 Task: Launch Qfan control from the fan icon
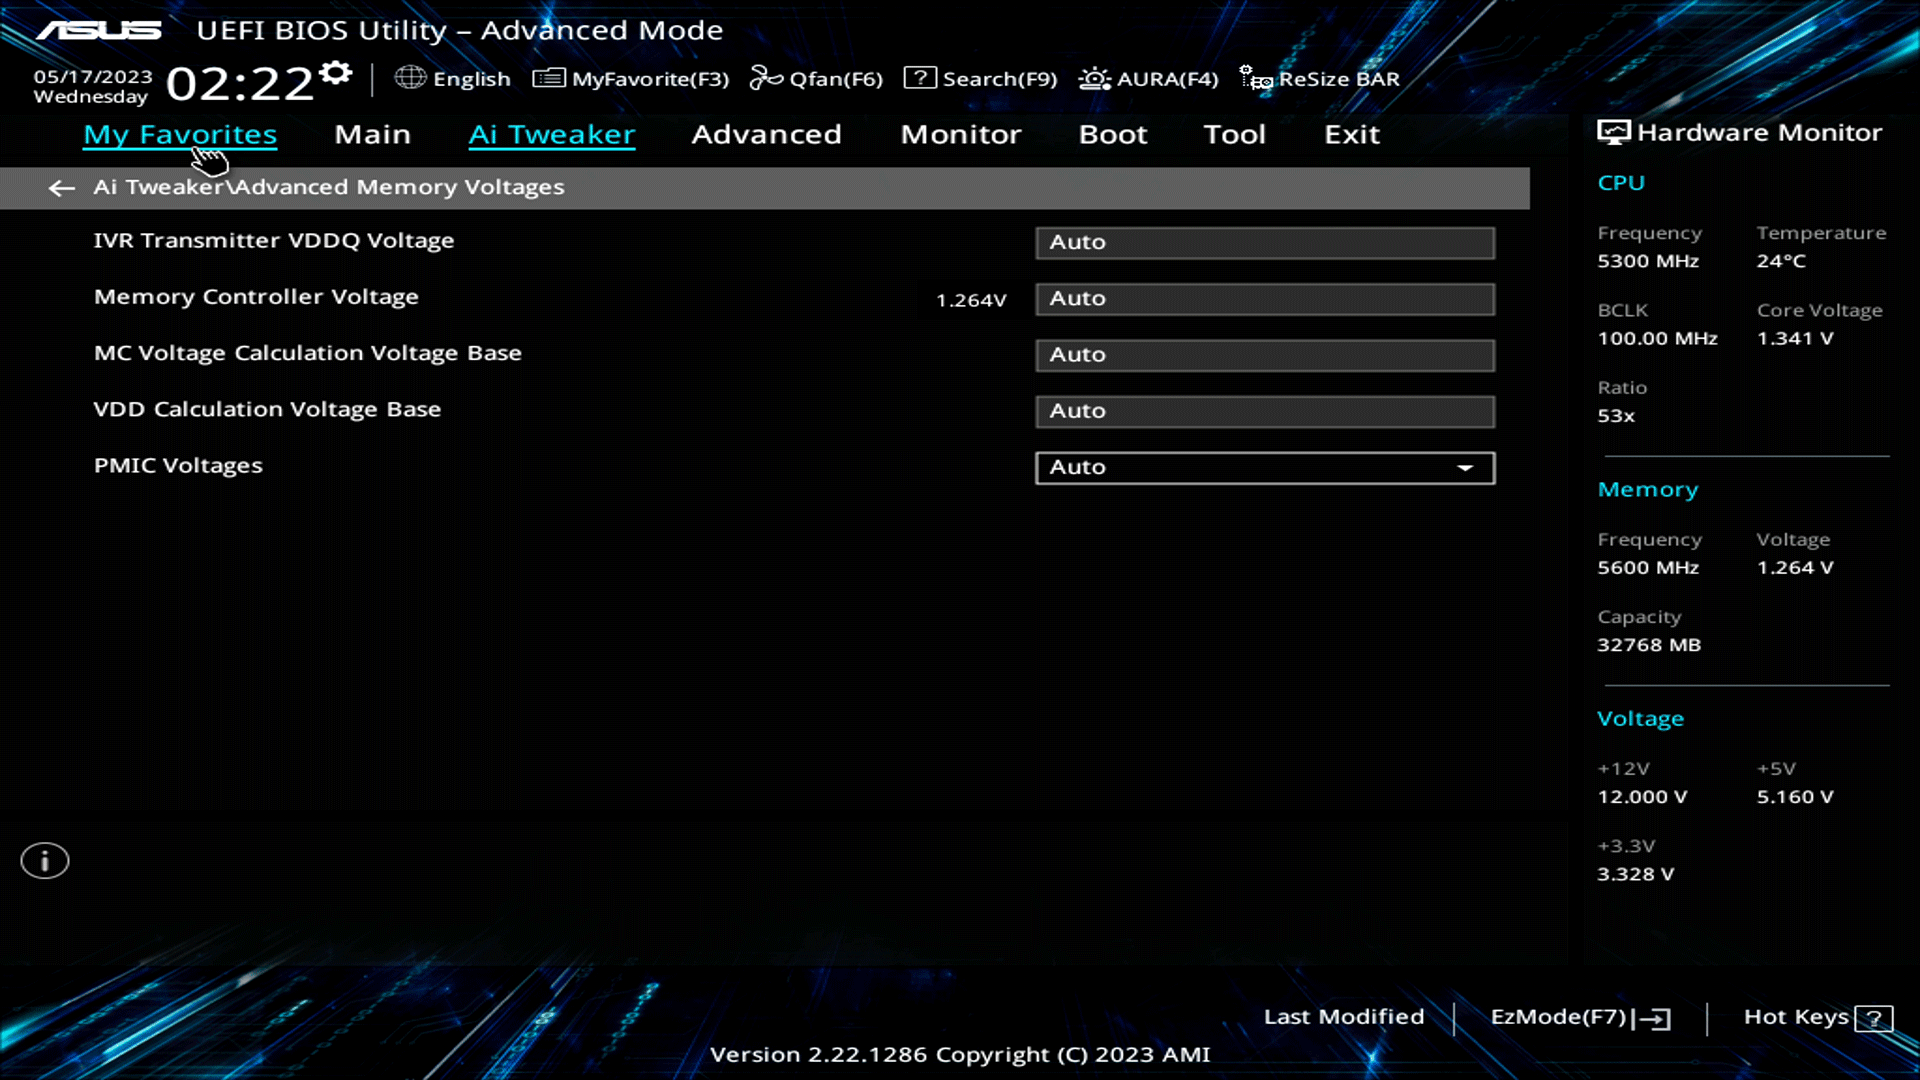point(765,77)
